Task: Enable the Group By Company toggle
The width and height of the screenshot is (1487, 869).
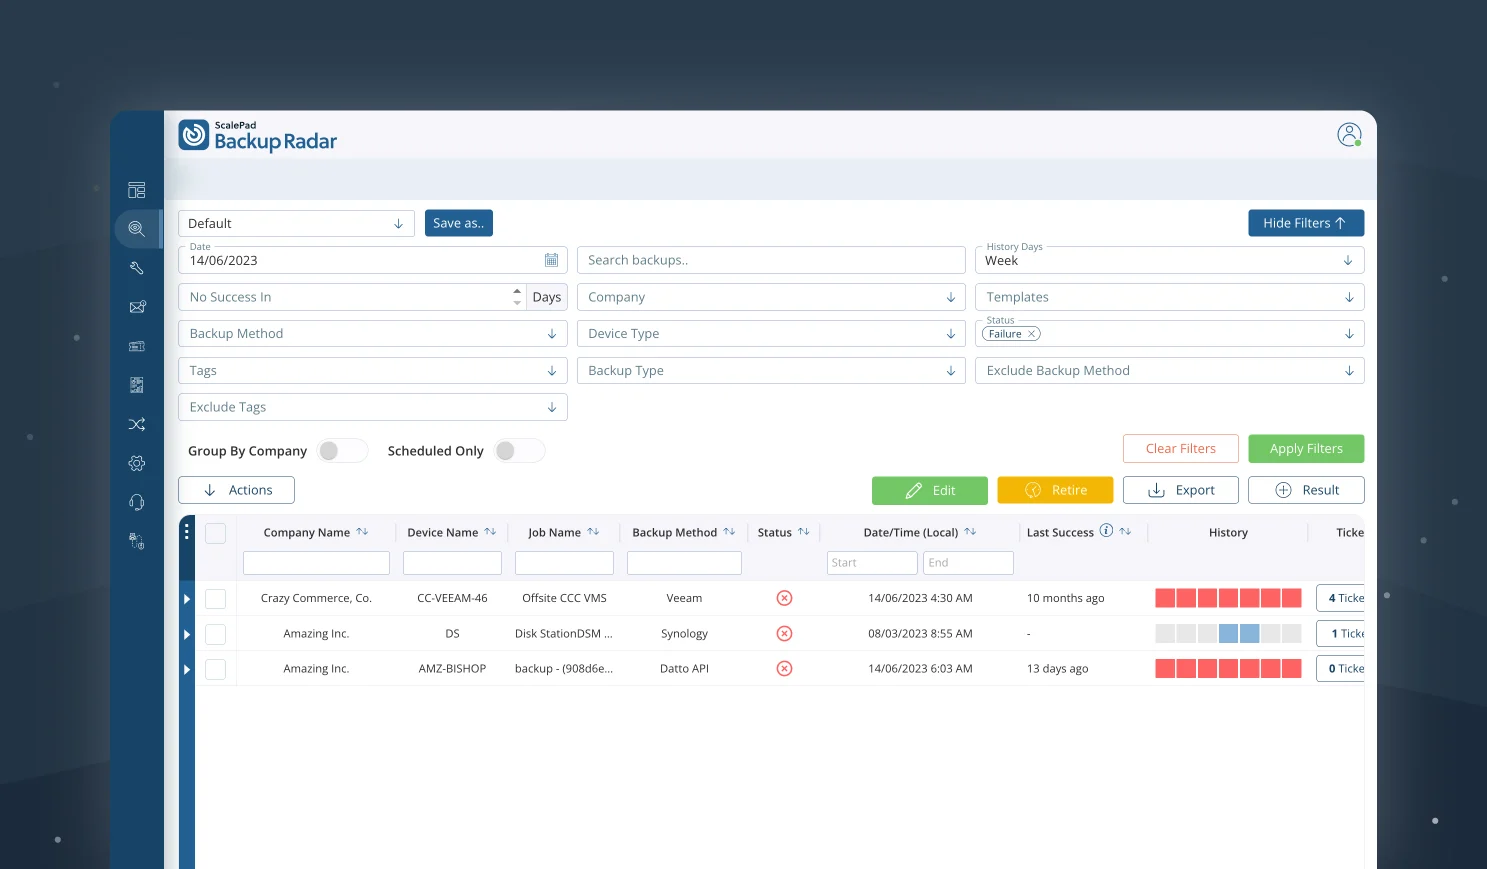Action: [x=342, y=450]
